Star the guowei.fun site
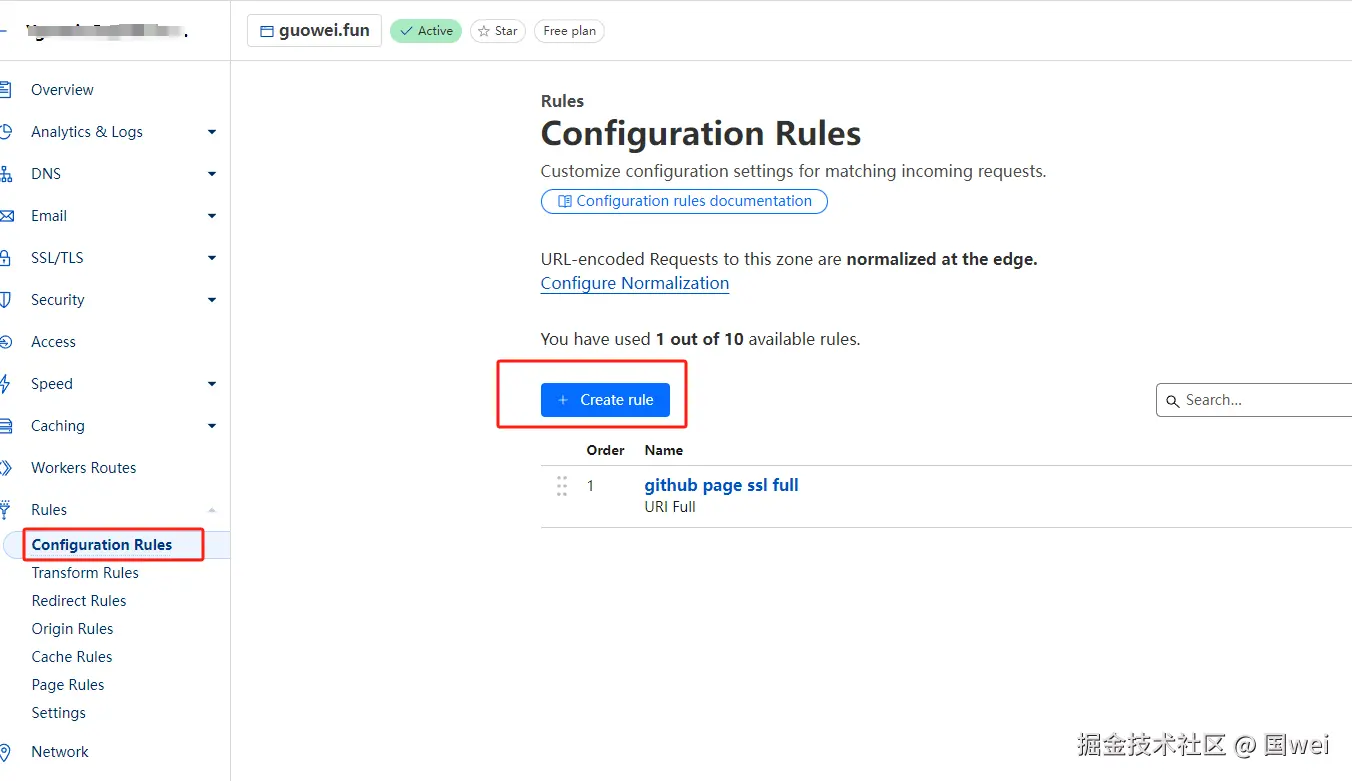 point(498,31)
